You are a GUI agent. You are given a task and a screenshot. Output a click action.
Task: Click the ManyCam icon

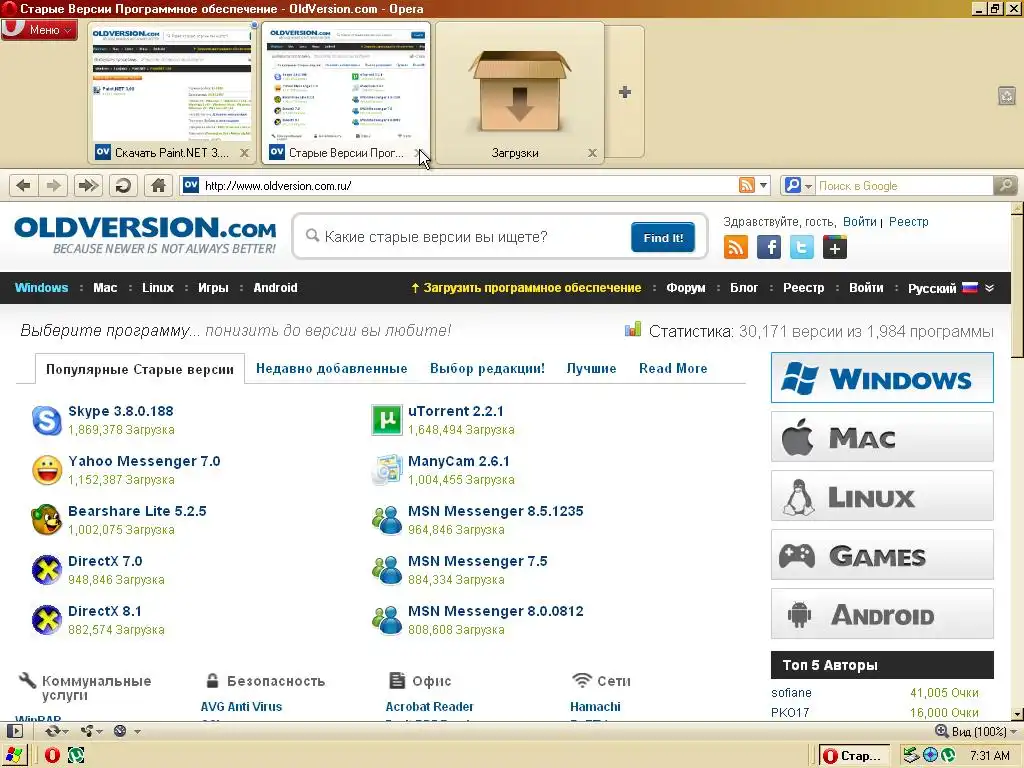(387, 470)
